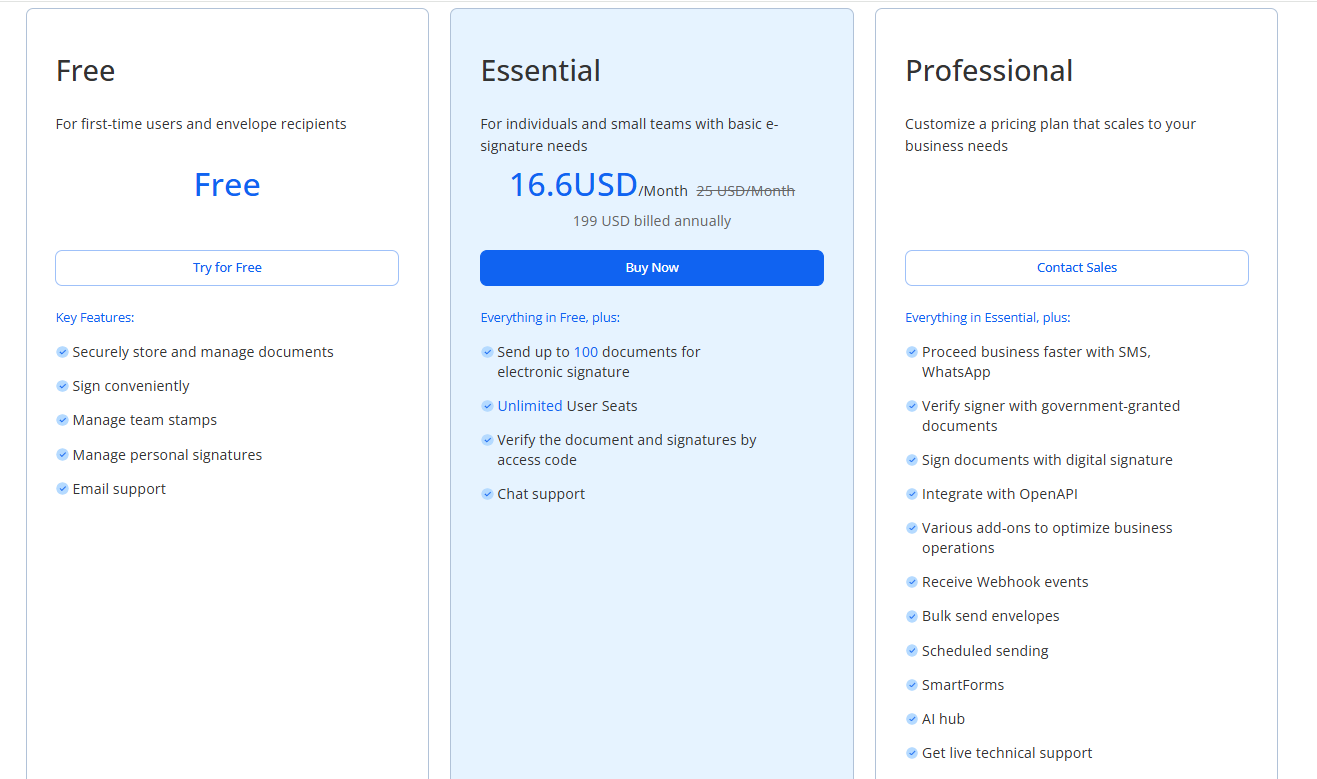
Task: Click checkmark icon next to Sign conveniently
Action: point(62,386)
